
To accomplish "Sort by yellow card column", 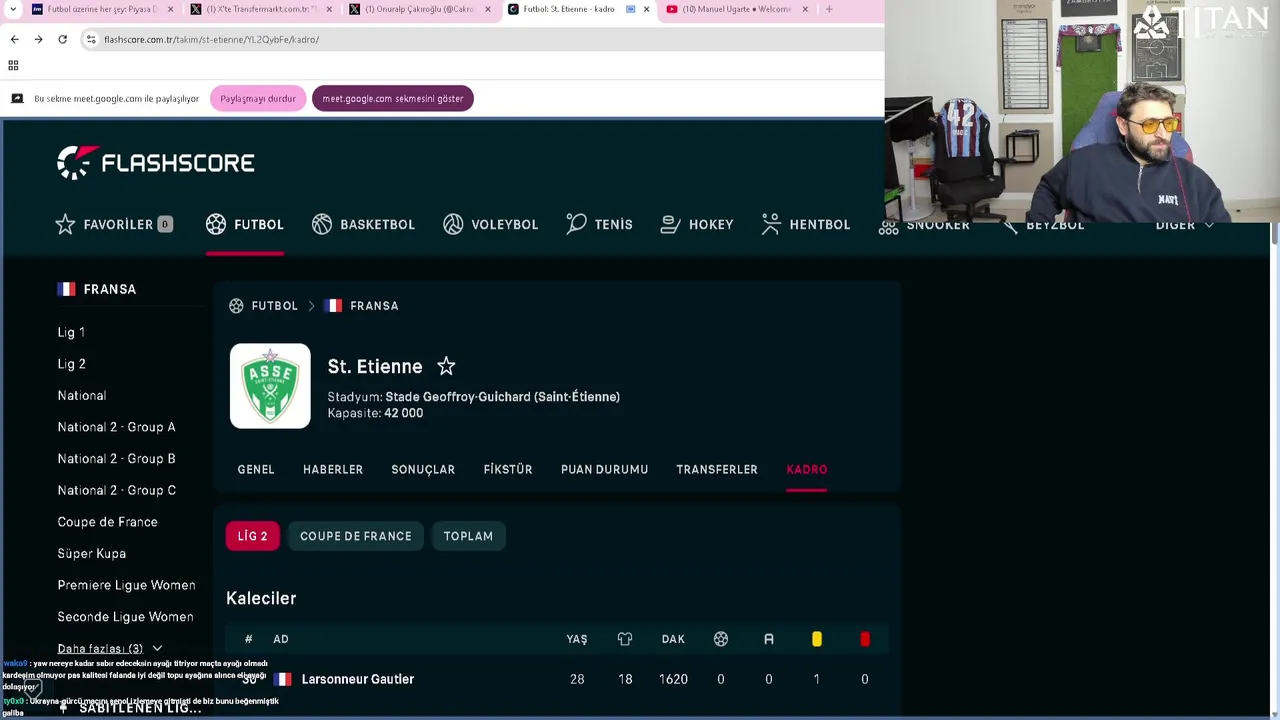I will tap(817, 639).
